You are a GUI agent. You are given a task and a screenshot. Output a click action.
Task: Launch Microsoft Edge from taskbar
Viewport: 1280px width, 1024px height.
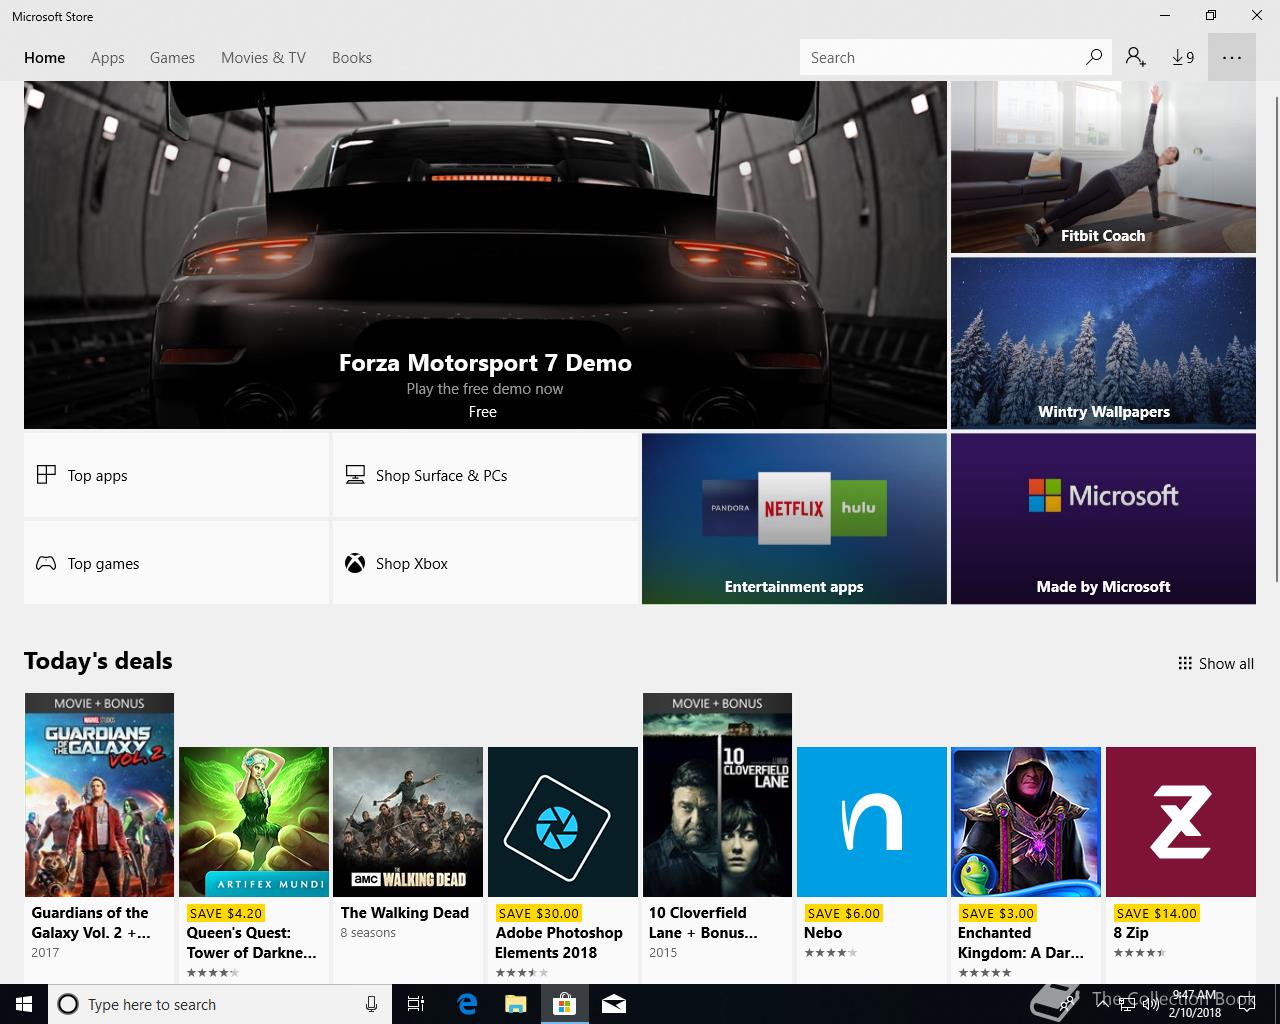click(467, 1004)
